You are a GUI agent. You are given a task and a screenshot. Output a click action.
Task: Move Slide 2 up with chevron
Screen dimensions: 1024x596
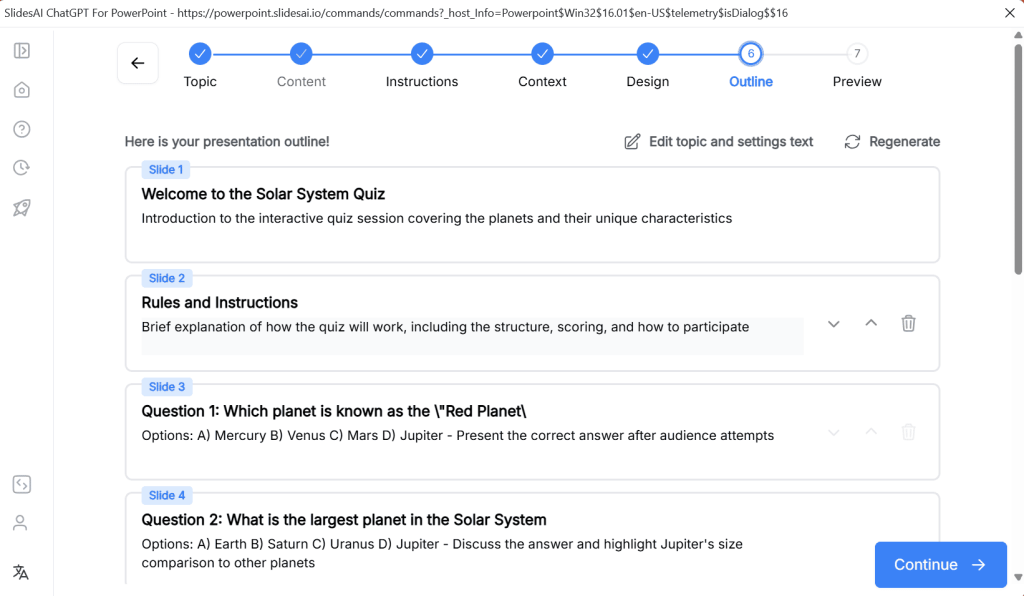[x=871, y=323]
